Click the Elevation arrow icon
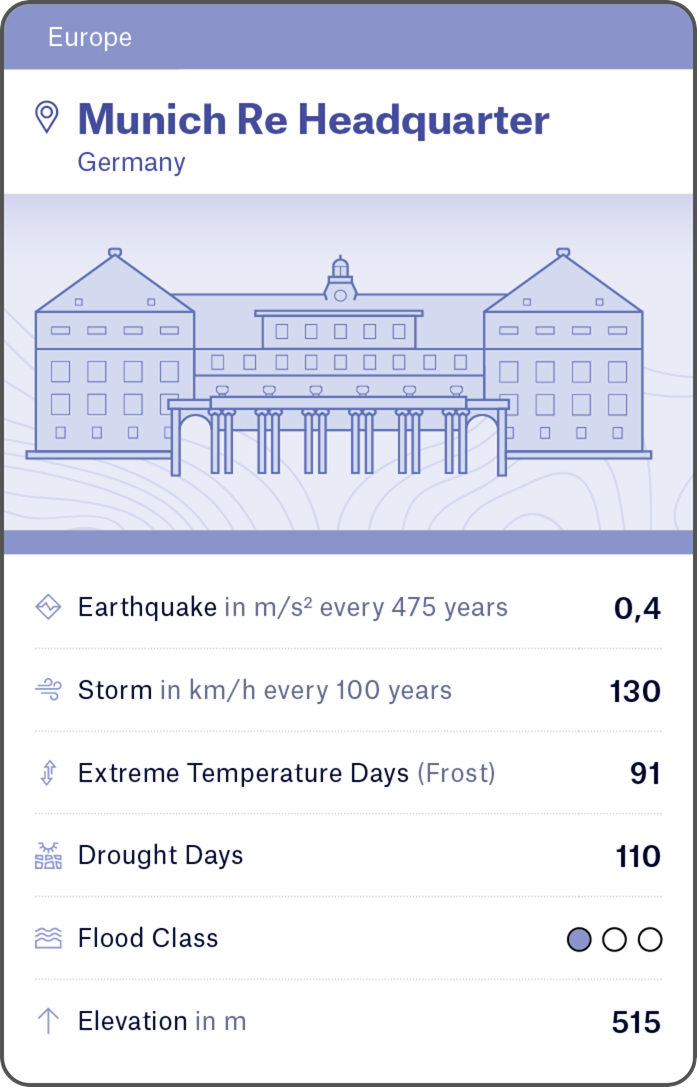This screenshot has height=1087, width=697. [x=48, y=1021]
